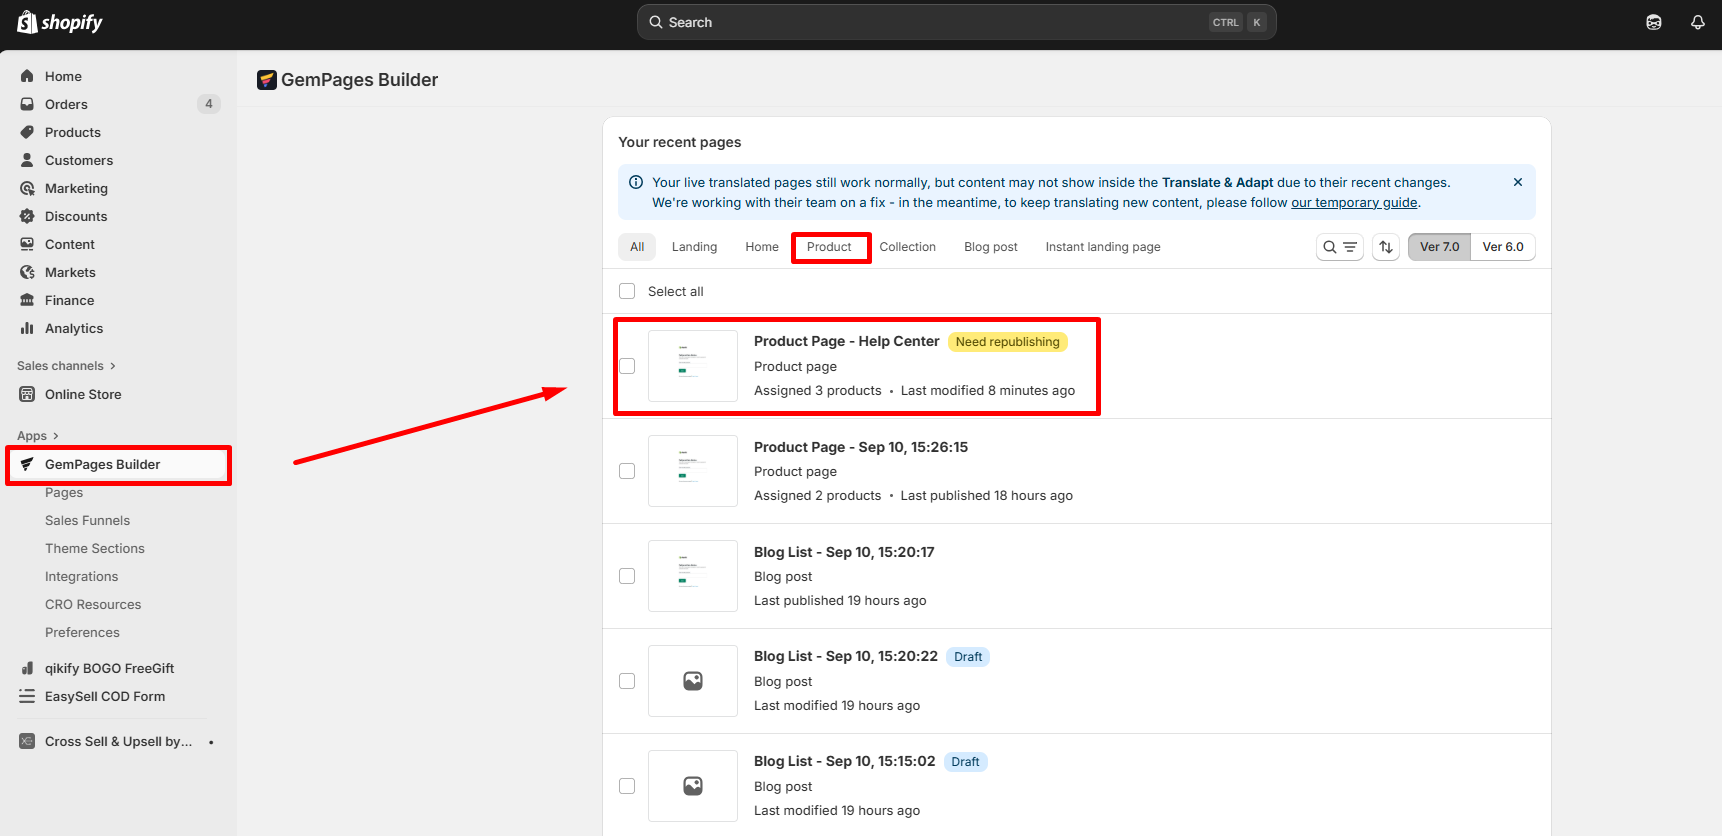The height and width of the screenshot is (836, 1722).
Task: Switch to Ver 6.0 pages
Action: (x=1502, y=247)
